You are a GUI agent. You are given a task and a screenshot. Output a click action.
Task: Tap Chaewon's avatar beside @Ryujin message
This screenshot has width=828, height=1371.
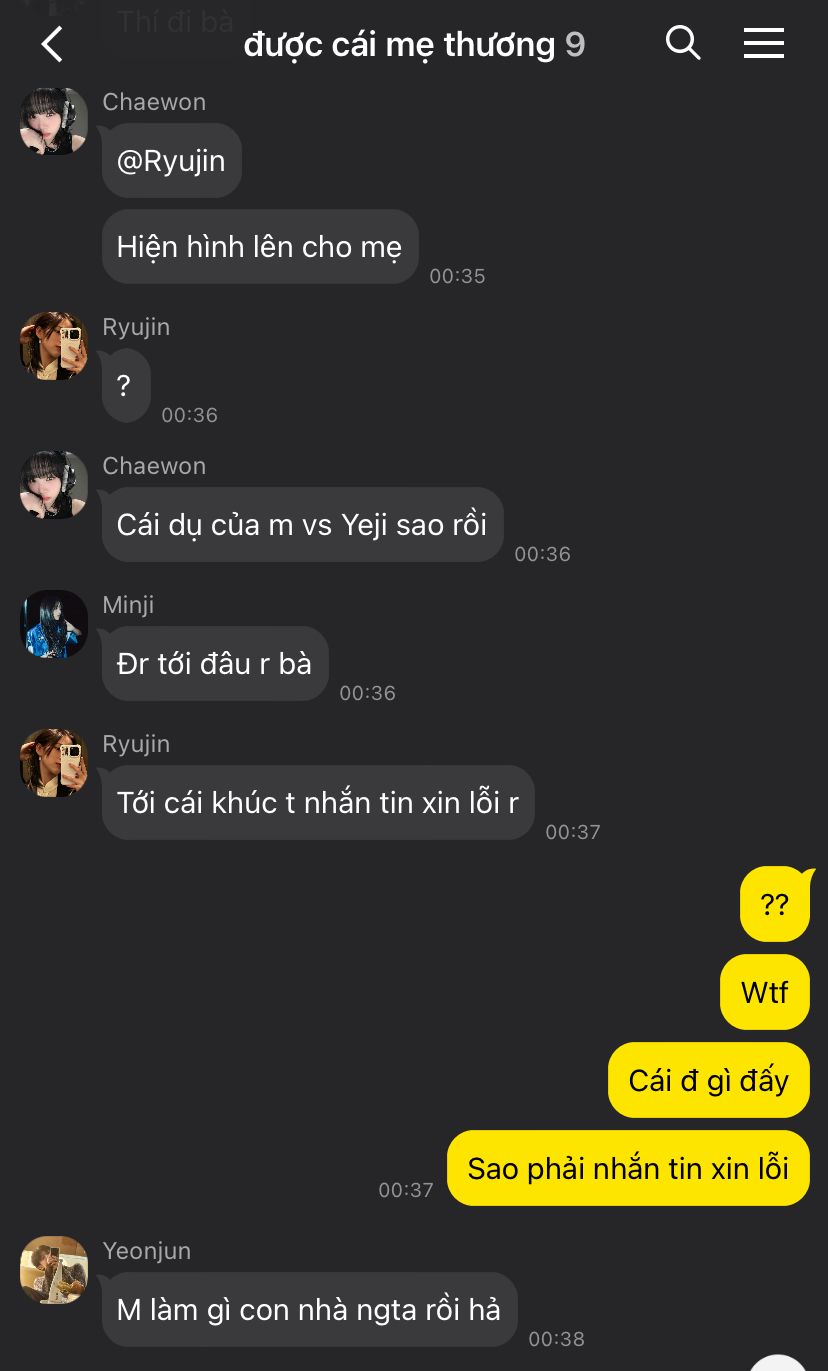click(54, 121)
